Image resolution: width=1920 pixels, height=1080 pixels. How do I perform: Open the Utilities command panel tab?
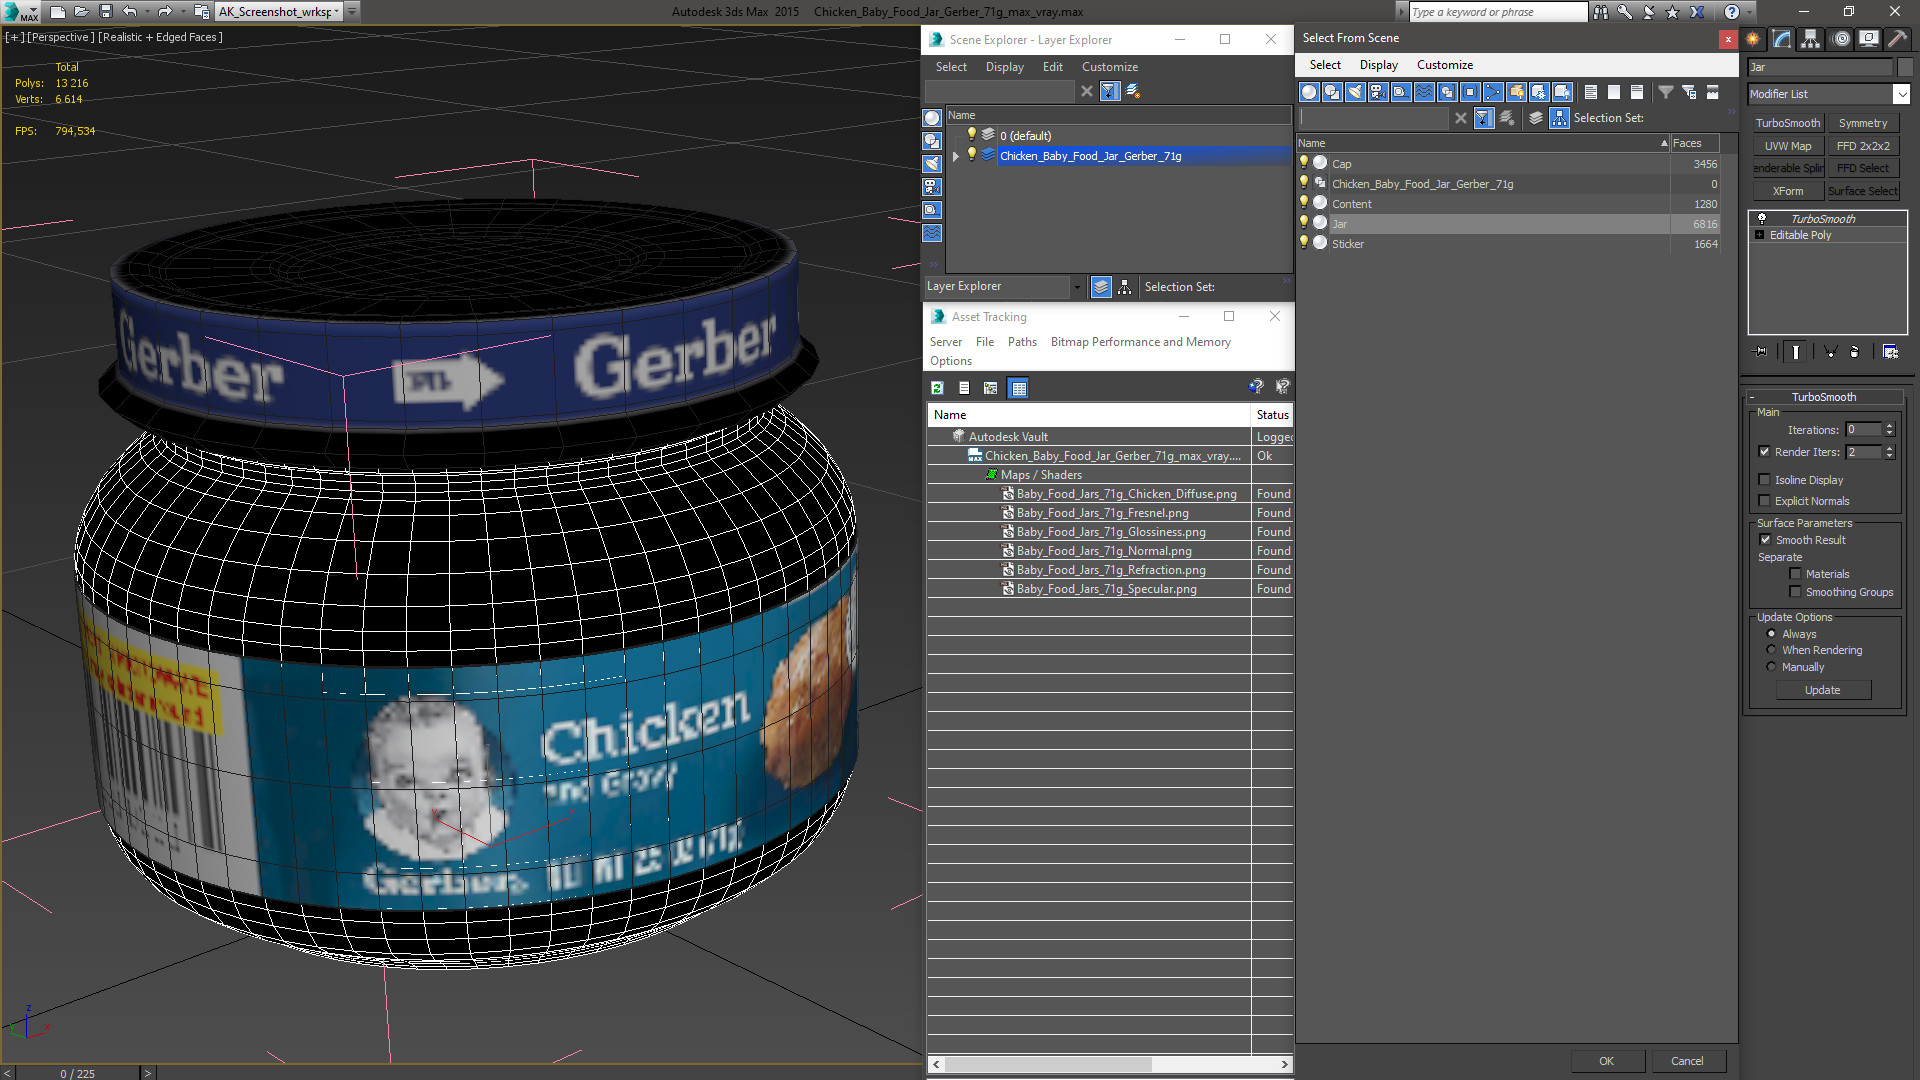pyautogui.click(x=1897, y=39)
